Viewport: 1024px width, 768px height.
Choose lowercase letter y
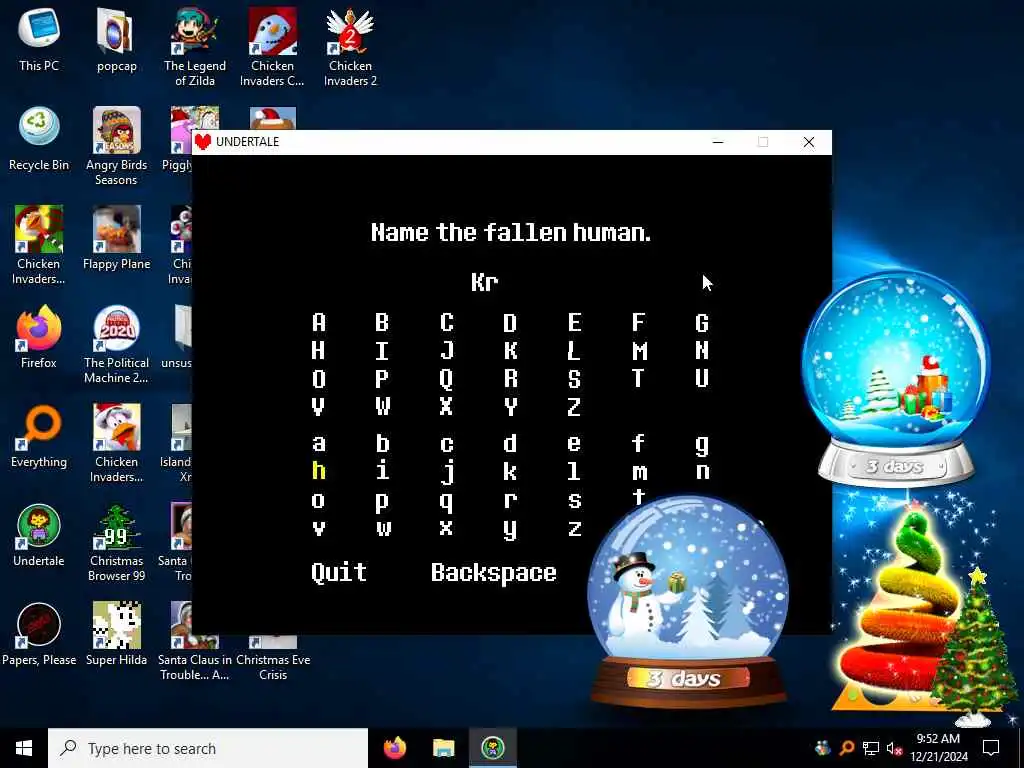tap(511, 530)
